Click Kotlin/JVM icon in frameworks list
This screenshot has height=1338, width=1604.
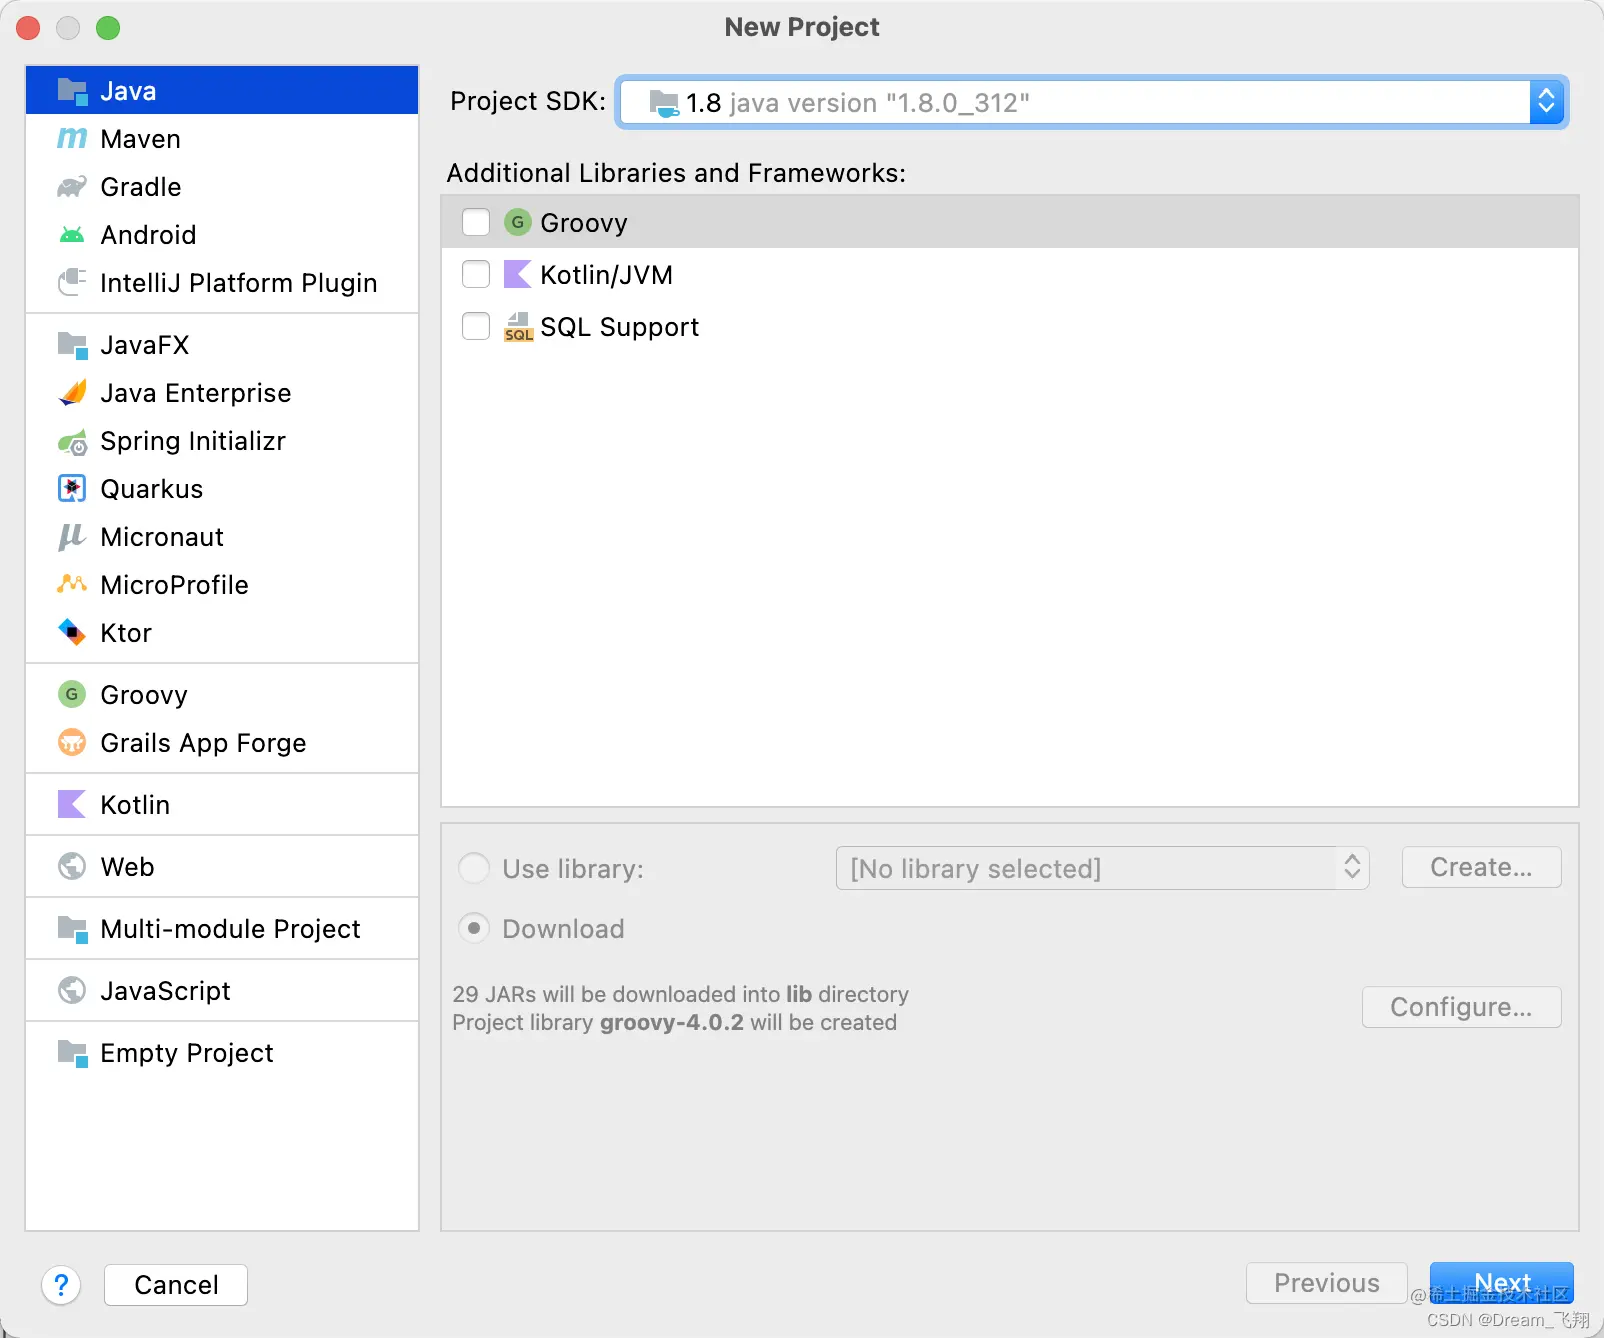(x=517, y=274)
